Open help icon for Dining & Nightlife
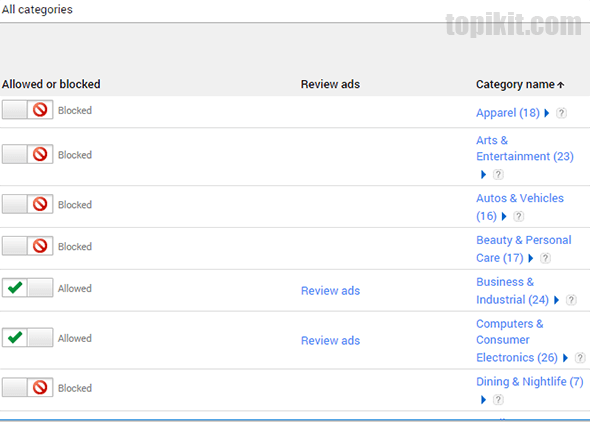Screen dimensions: 590x422 (498, 399)
